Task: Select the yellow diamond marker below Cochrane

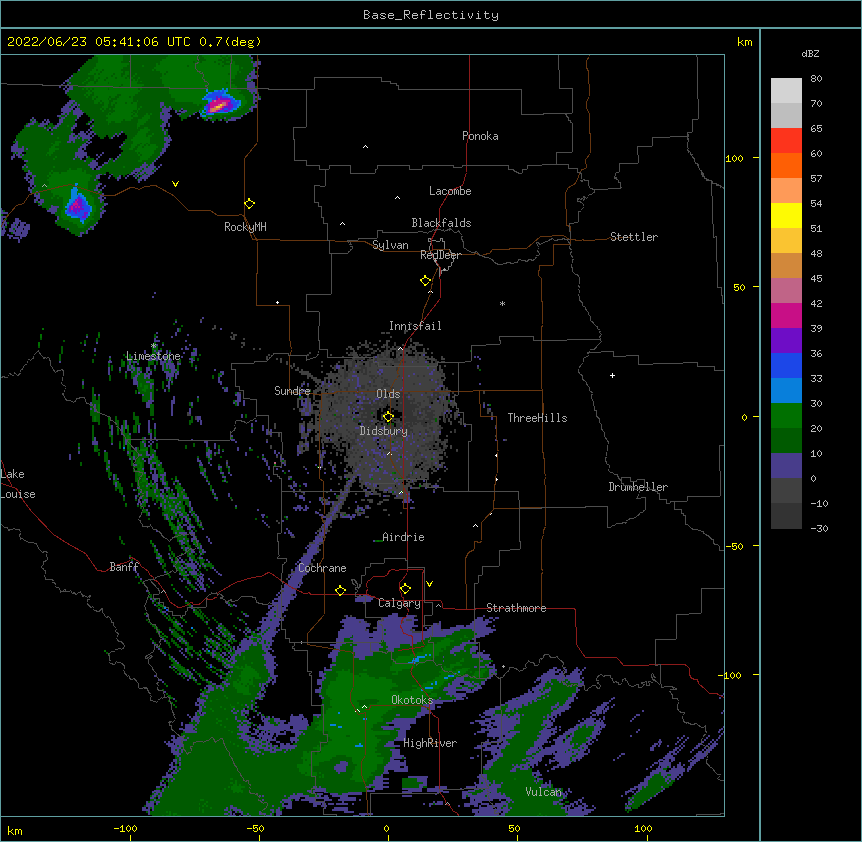Action: pyautogui.click(x=340, y=590)
